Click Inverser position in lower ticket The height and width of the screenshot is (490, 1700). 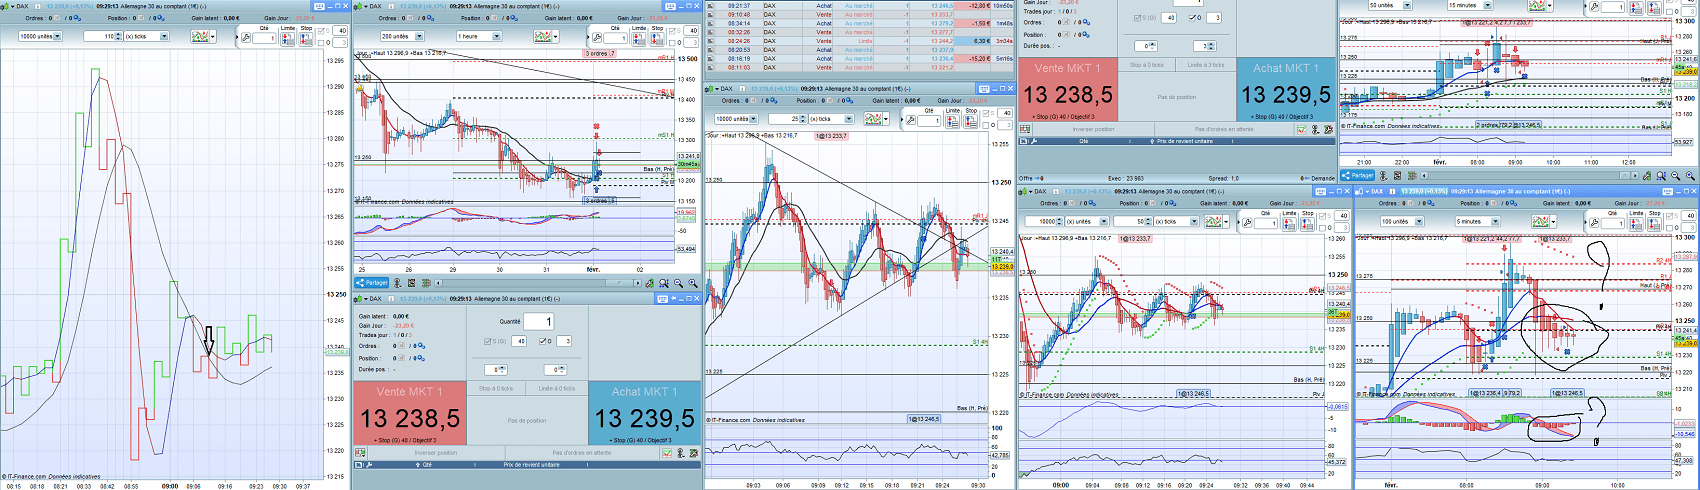pyautogui.click(x=436, y=453)
